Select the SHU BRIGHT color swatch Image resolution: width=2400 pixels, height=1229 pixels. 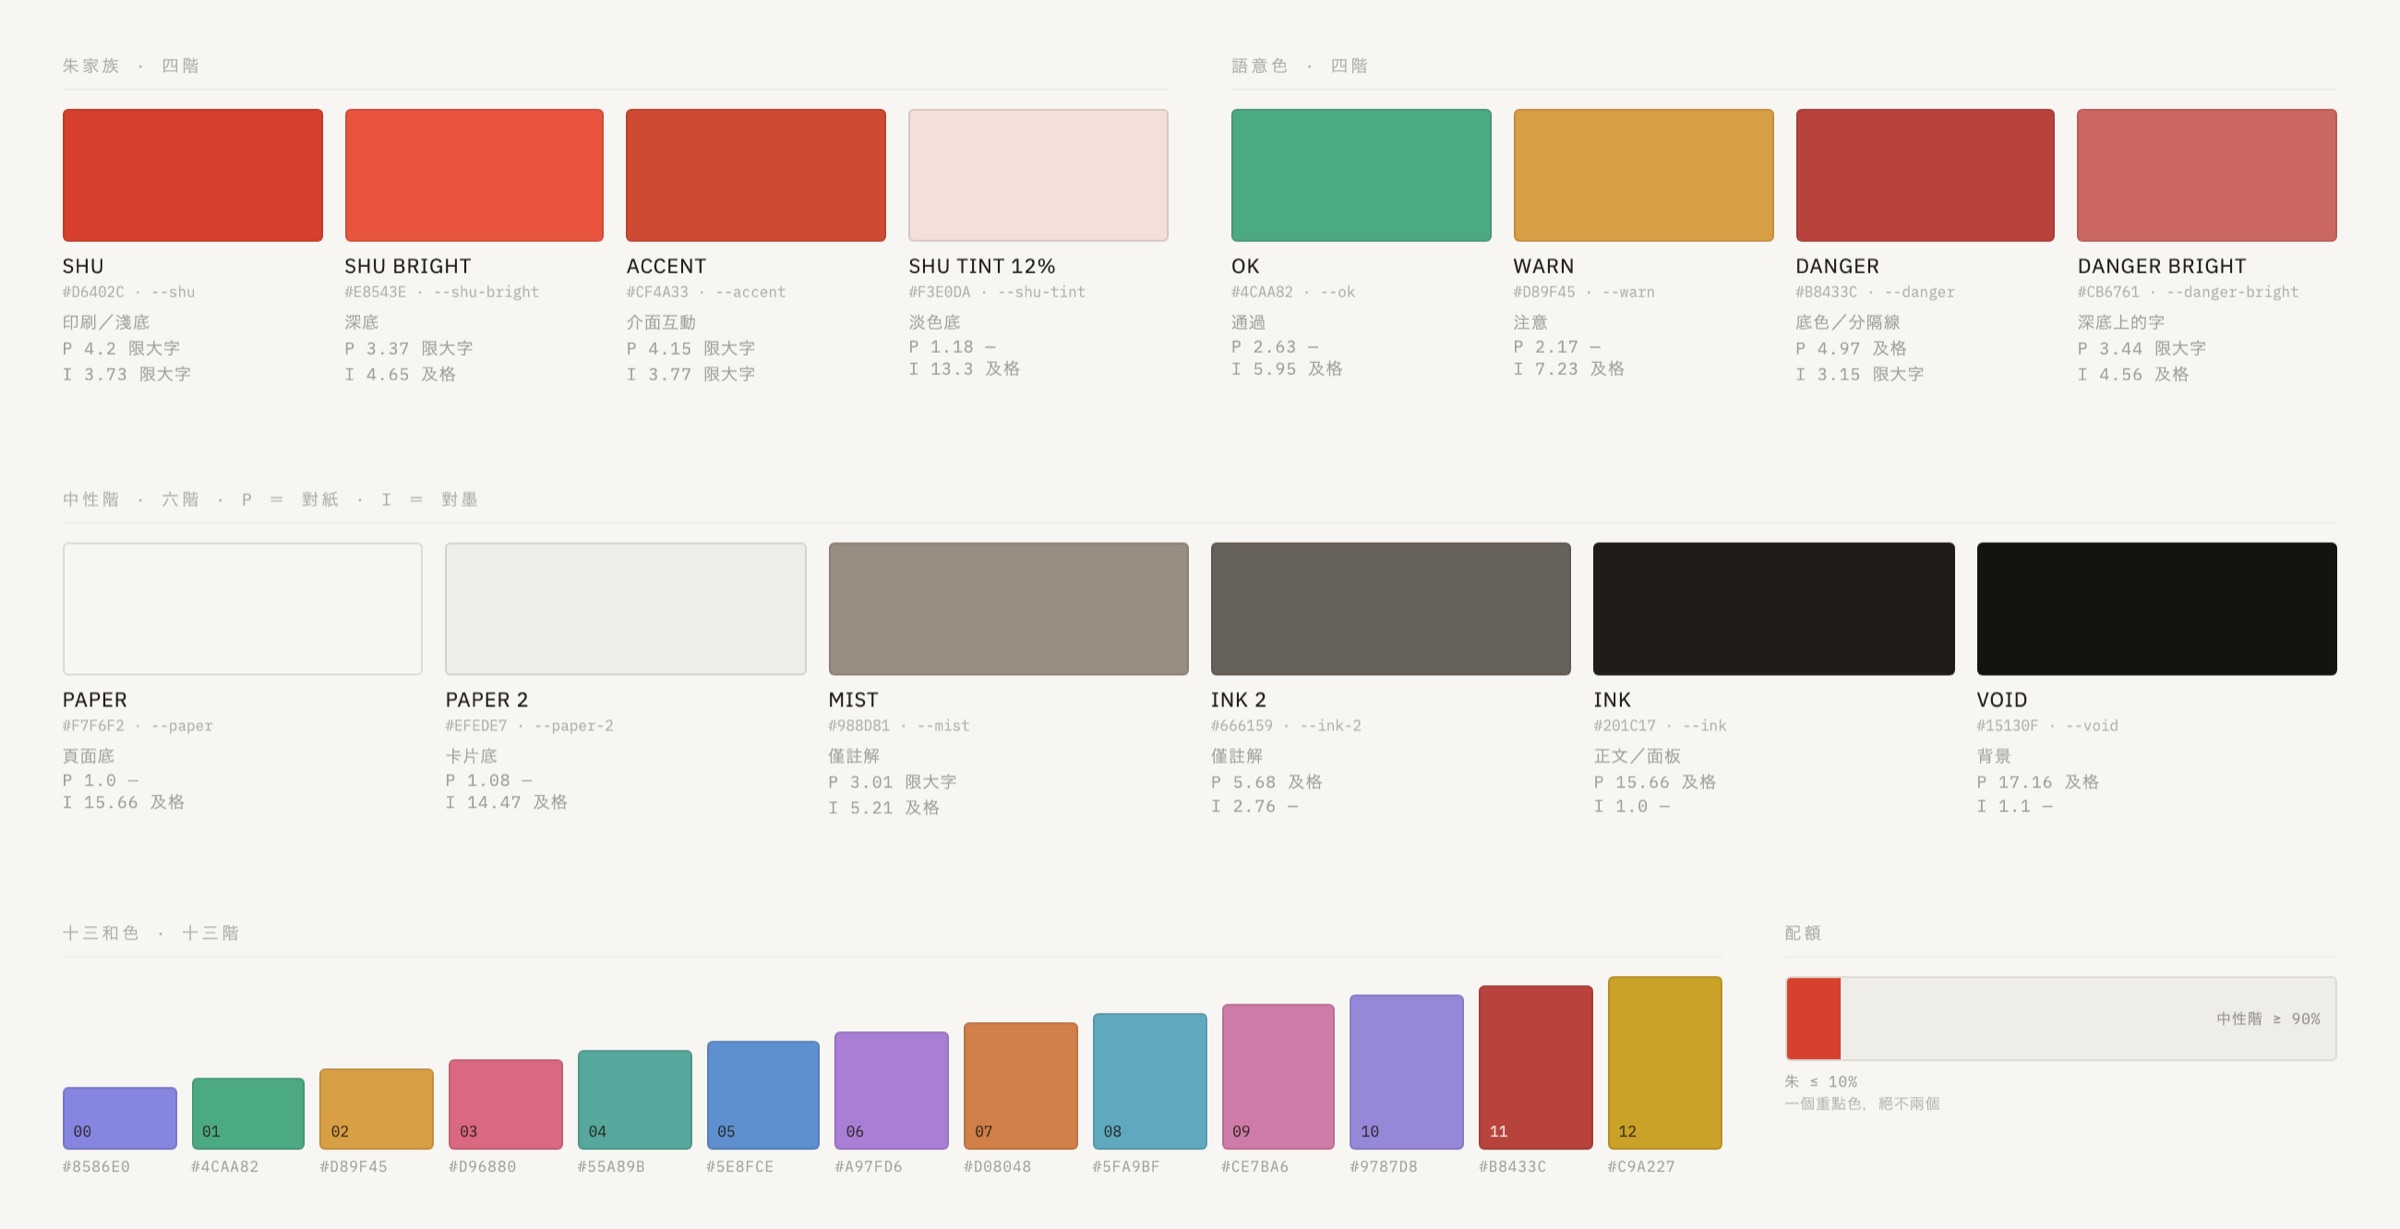tap(474, 175)
